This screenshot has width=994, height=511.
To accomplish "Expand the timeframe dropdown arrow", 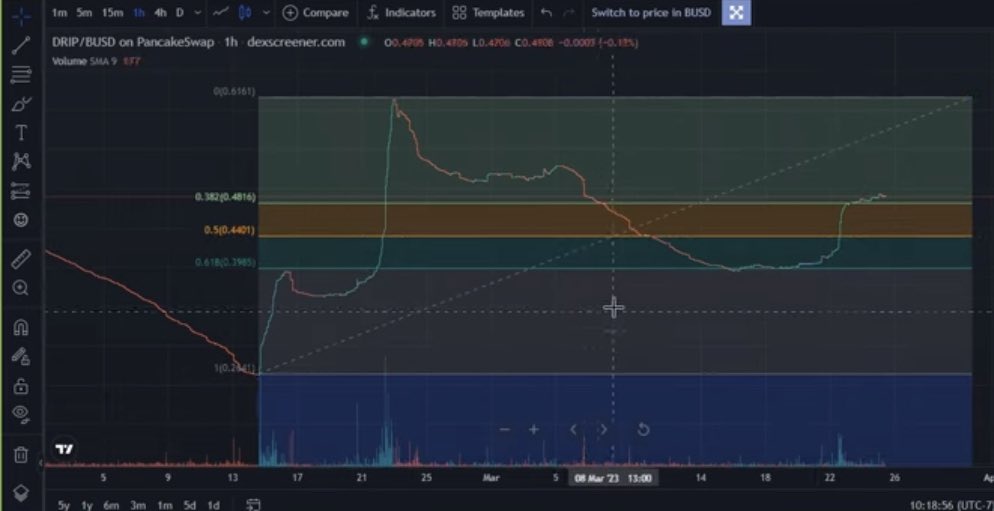I will click(197, 13).
